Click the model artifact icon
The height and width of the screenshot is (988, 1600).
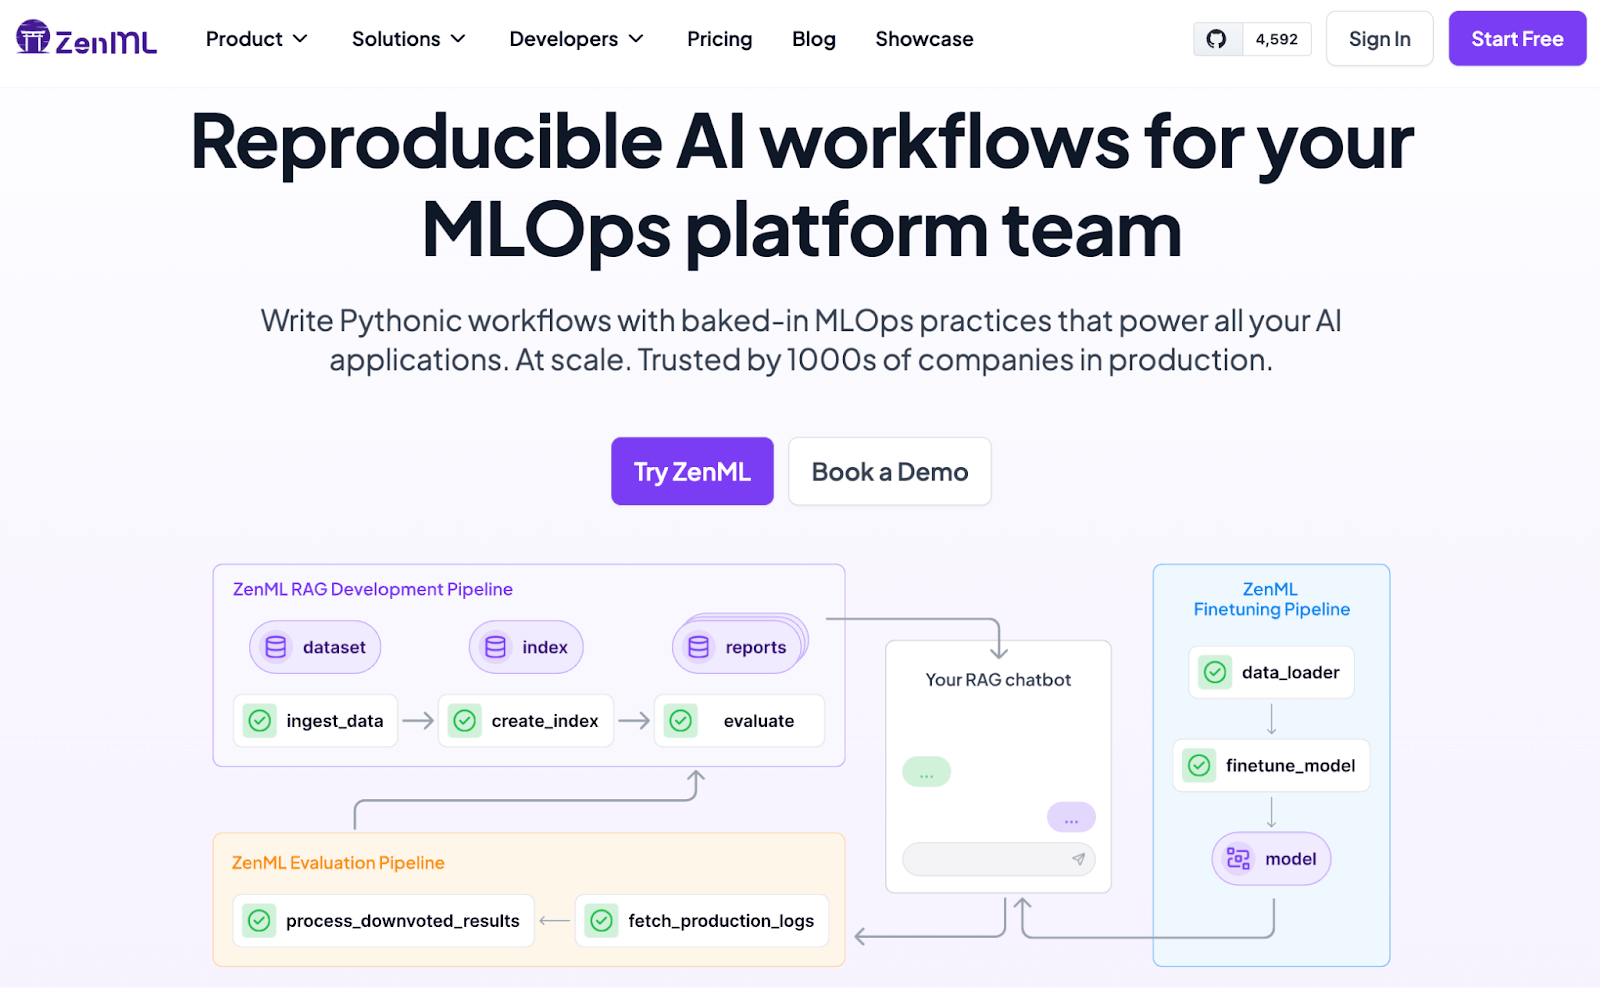(x=1238, y=859)
